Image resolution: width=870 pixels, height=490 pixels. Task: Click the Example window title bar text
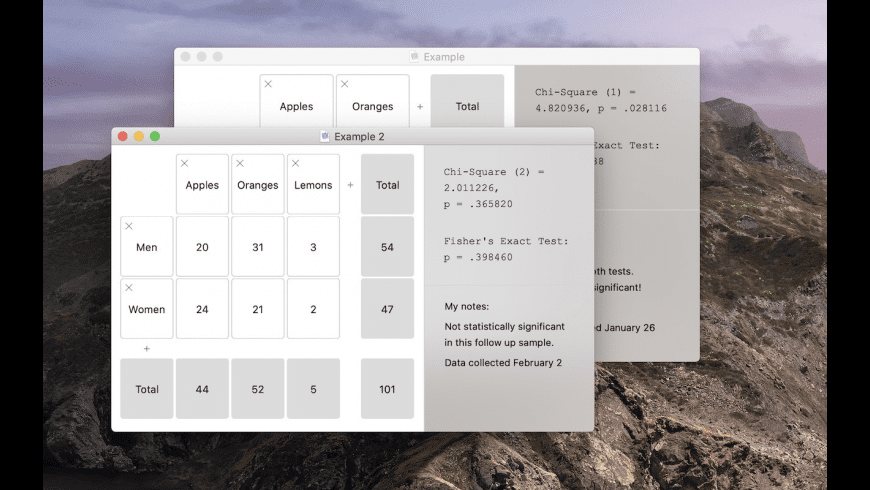(x=444, y=57)
